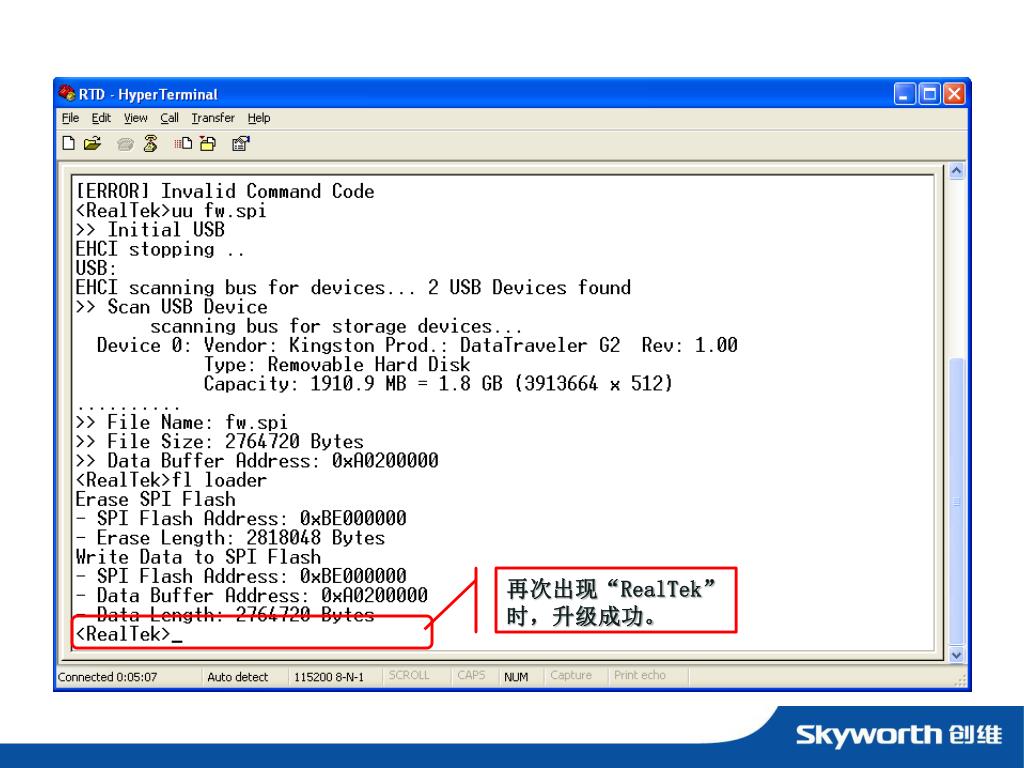Viewport: 1024px width, 768px height.
Task: Click the NUM status indicator
Action: pyautogui.click(x=516, y=677)
